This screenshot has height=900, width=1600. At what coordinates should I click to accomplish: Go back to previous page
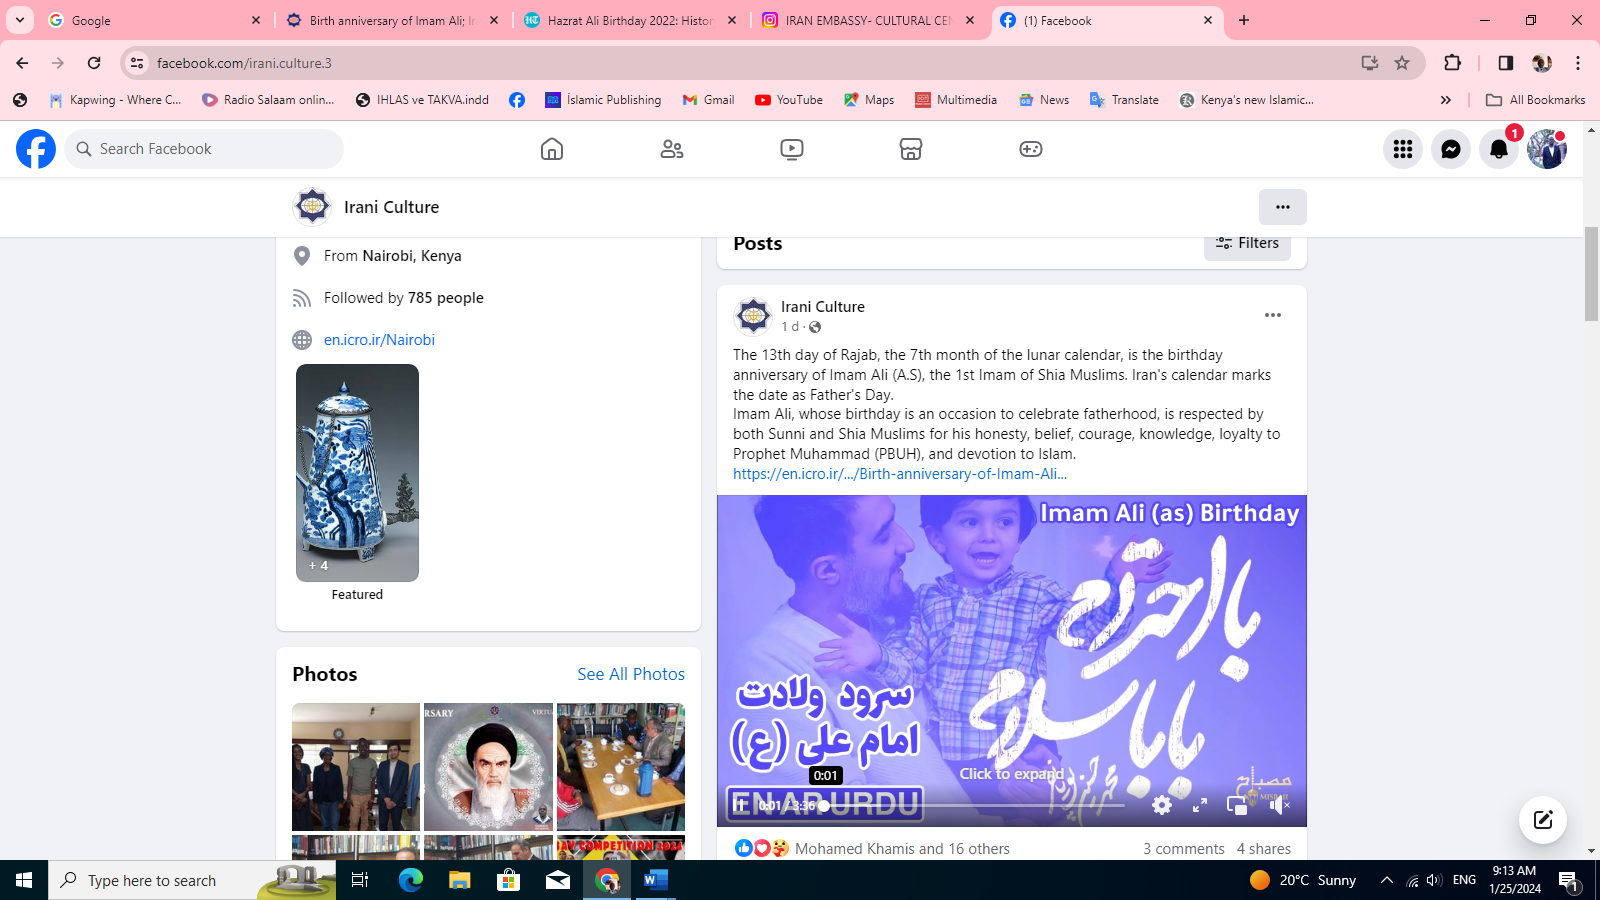(22, 63)
